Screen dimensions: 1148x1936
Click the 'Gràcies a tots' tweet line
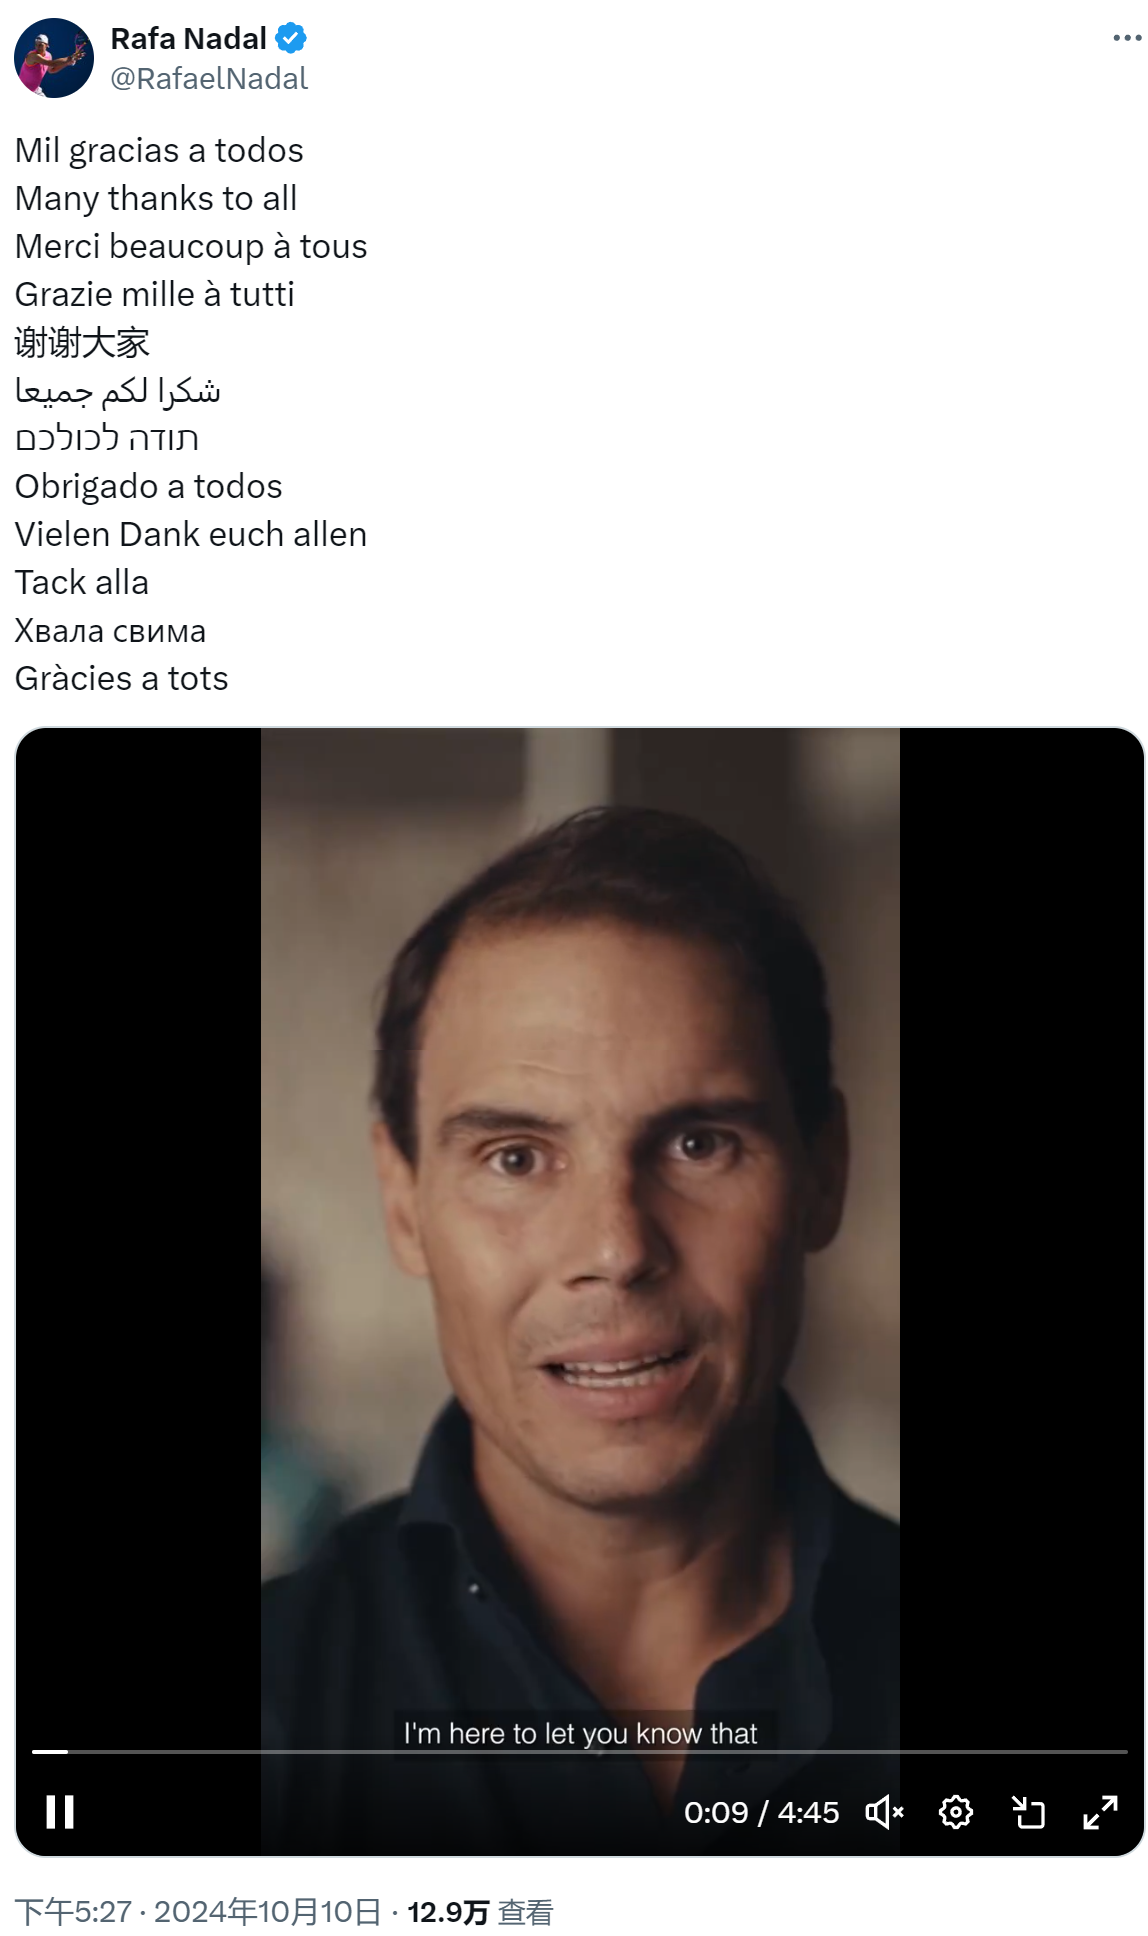coord(121,678)
